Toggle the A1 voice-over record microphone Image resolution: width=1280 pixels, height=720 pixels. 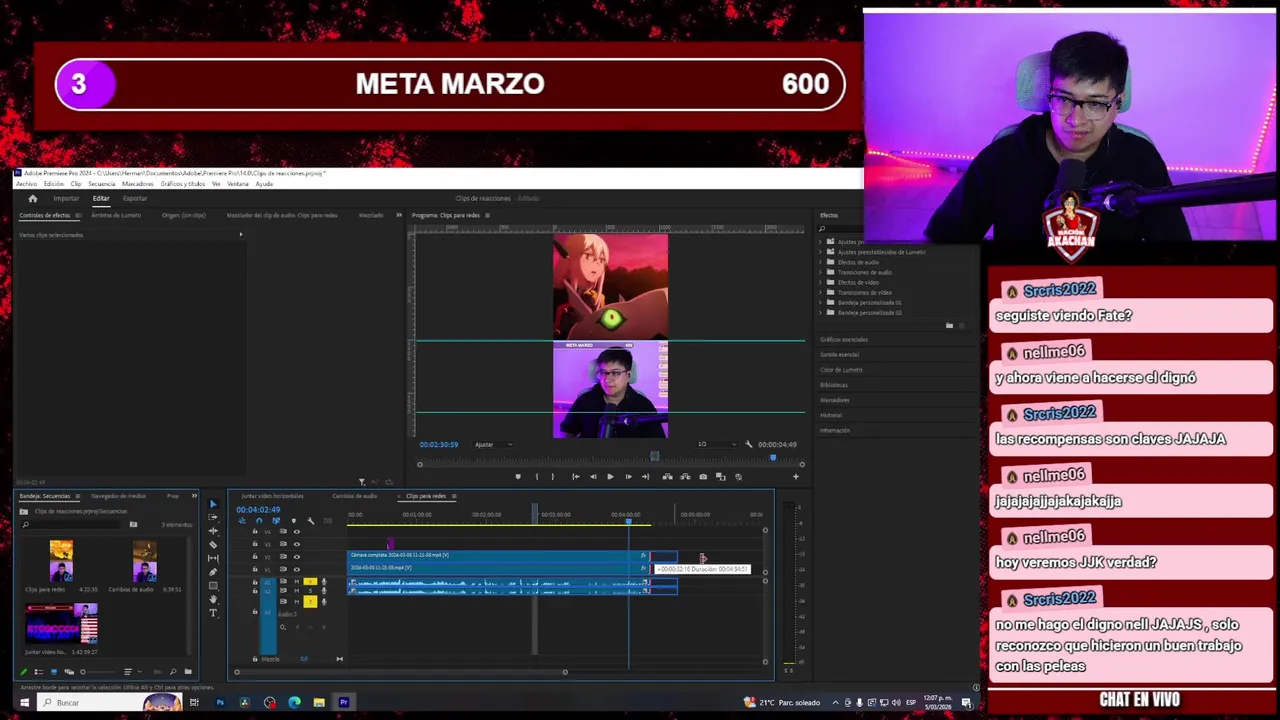(323, 582)
